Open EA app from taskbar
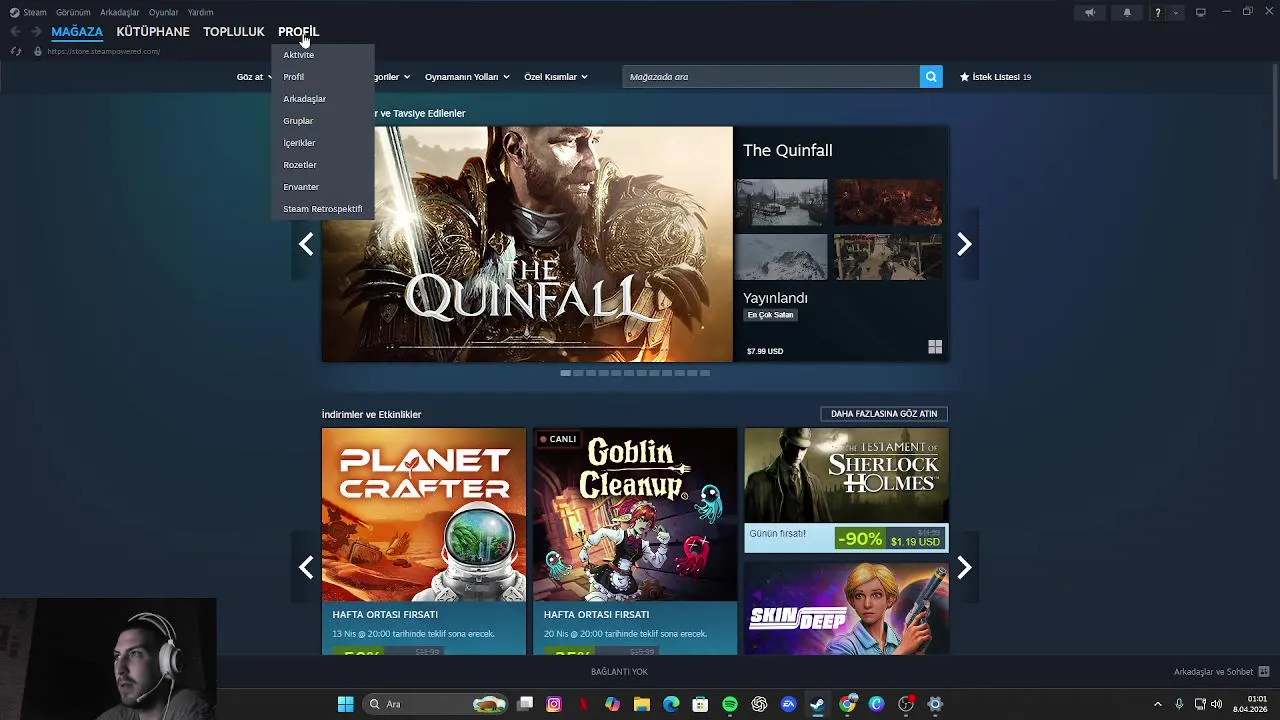 pyautogui.click(x=788, y=704)
